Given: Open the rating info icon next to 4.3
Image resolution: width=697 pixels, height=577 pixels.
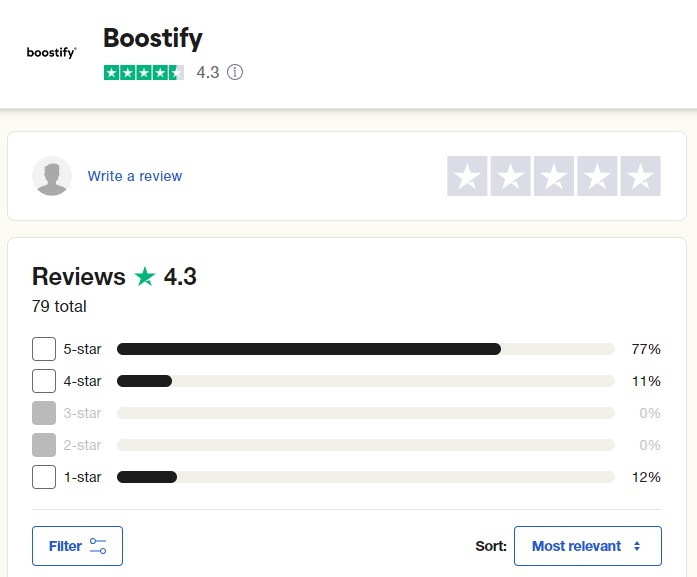Looking at the screenshot, I should coord(235,72).
